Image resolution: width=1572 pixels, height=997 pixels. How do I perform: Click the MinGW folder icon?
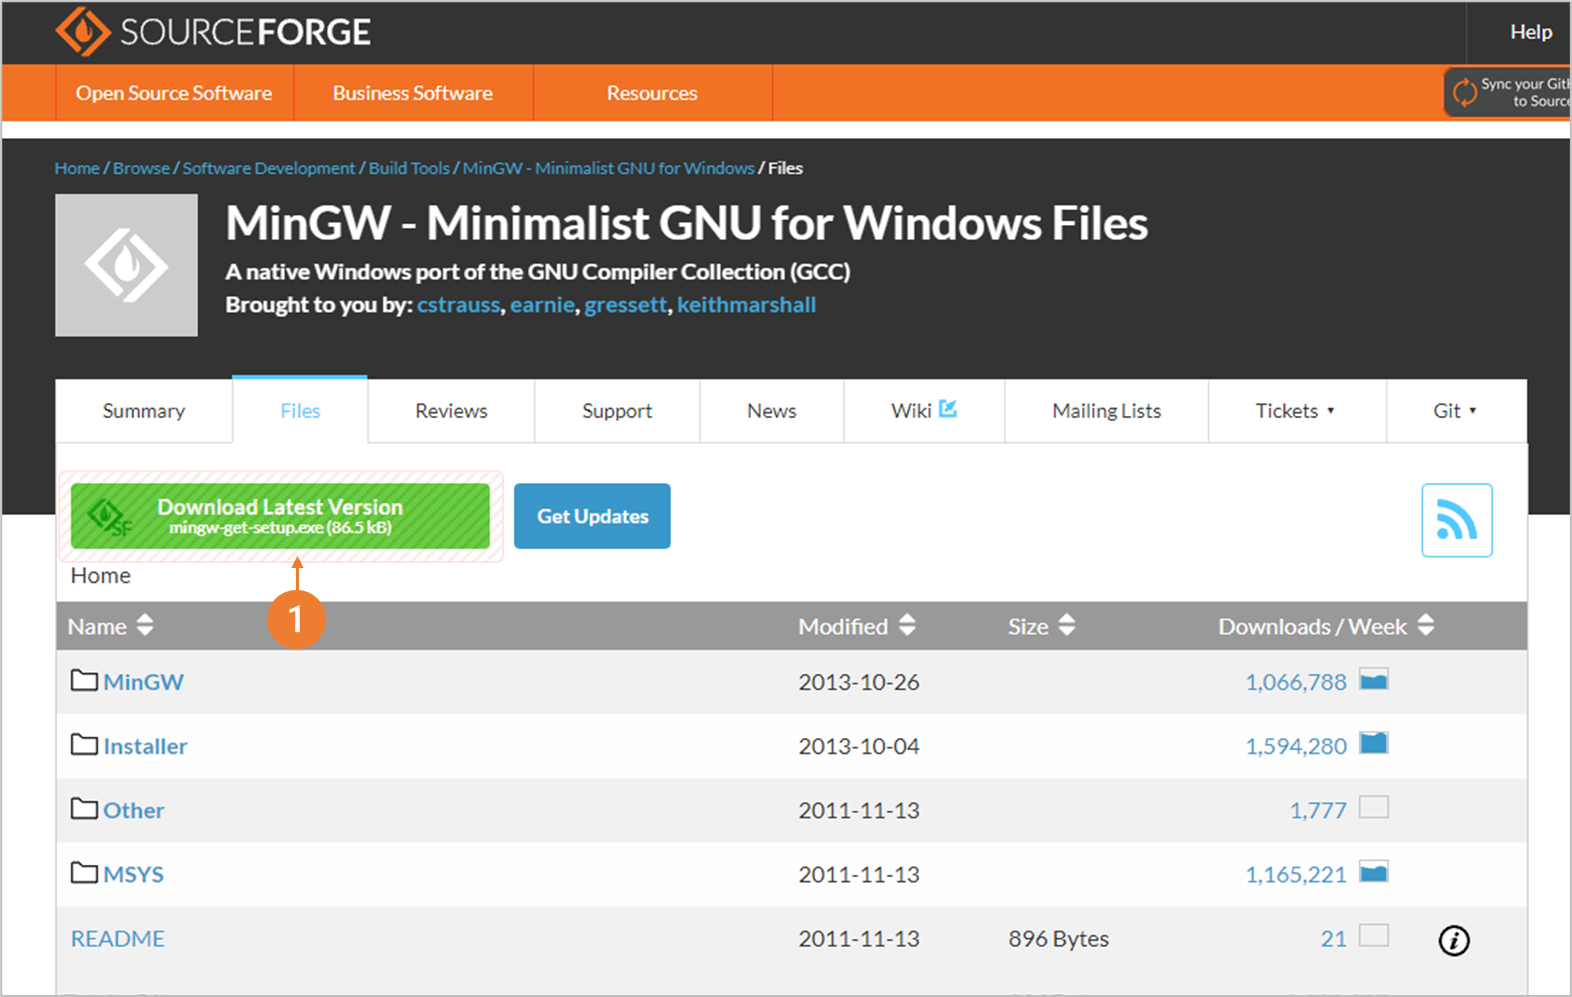click(x=84, y=681)
